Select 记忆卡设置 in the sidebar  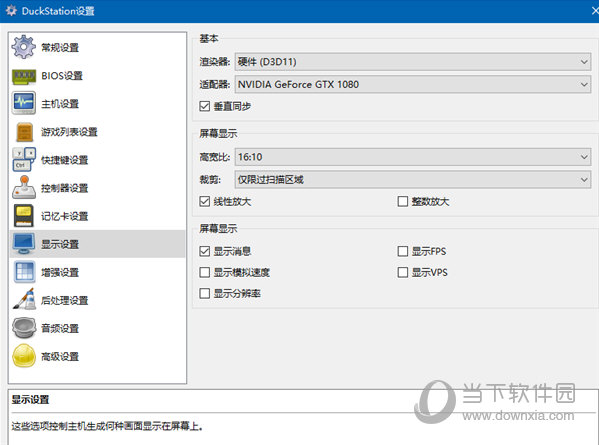tap(97, 216)
